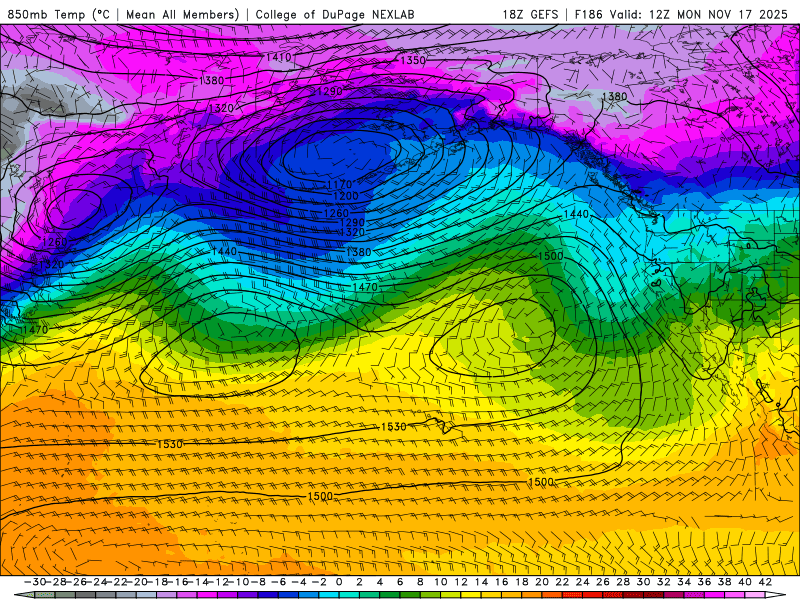Click the 1410 contour label
Viewport: 800px width, 600px height.
point(278,57)
